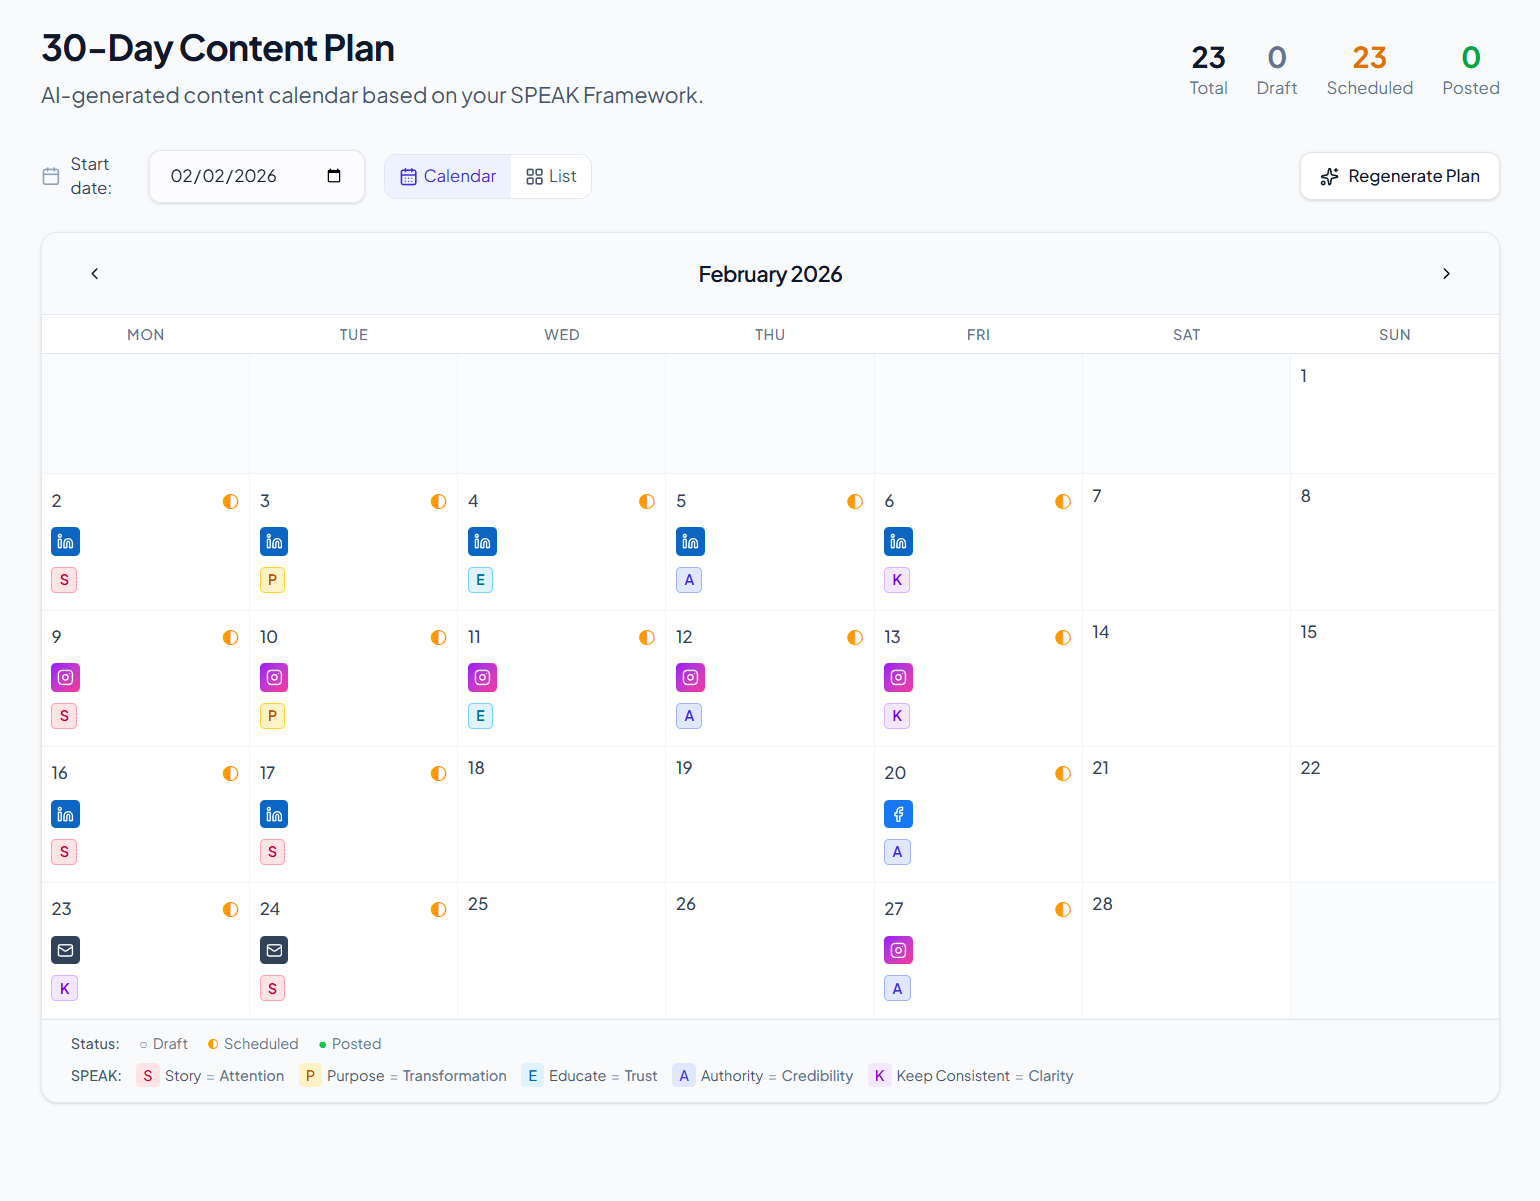The width and height of the screenshot is (1540, 1201).
Task: Select the Facebook icon on February 20
Action: click(897, 814)
